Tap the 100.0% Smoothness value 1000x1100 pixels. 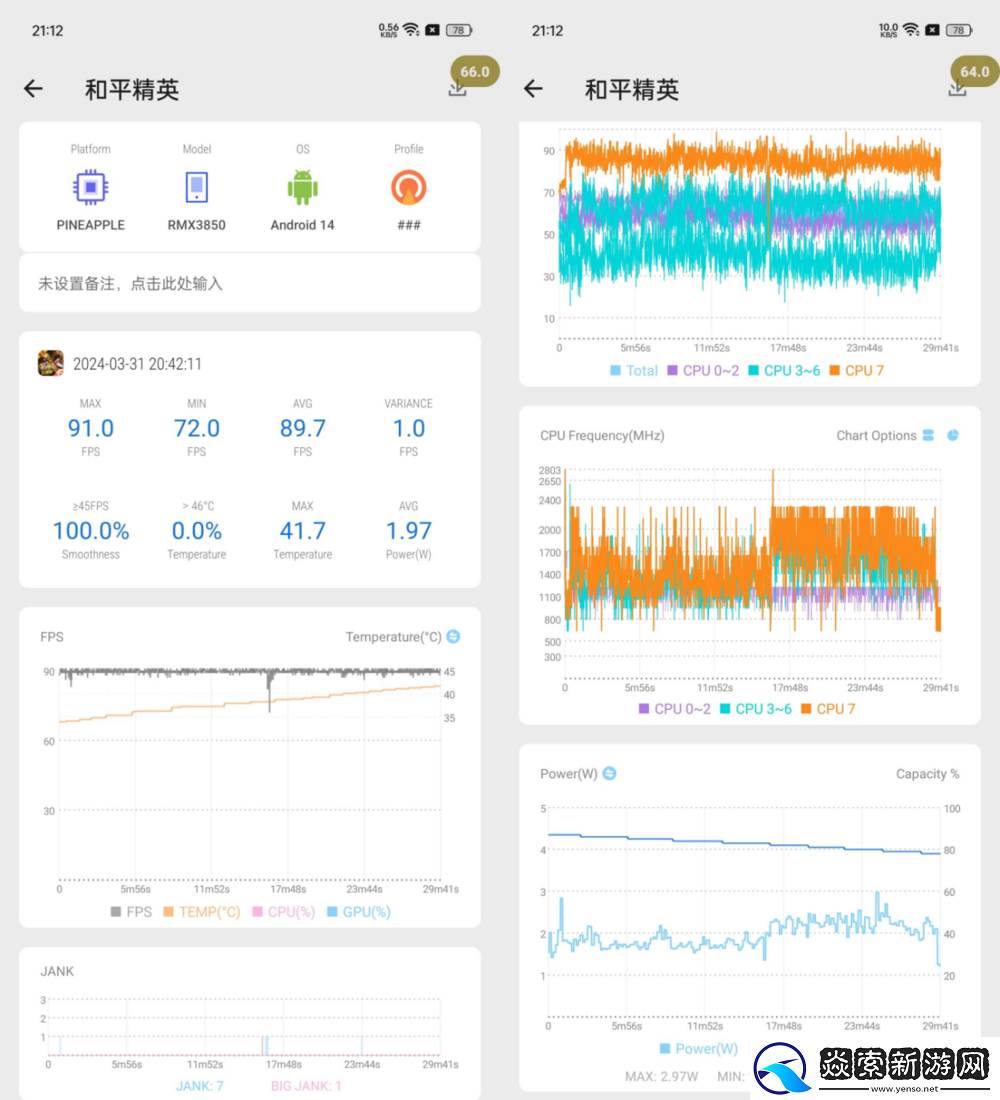click(91, 531)
